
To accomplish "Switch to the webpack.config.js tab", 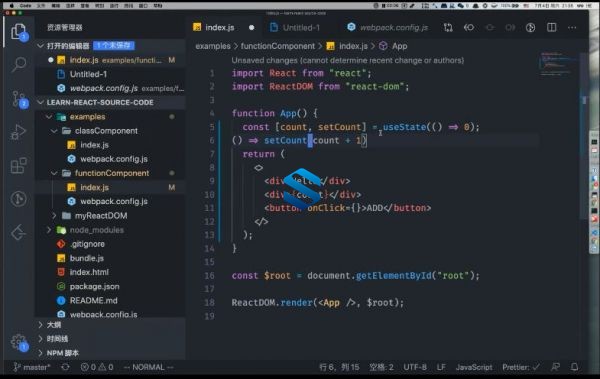I will (388, 28).
